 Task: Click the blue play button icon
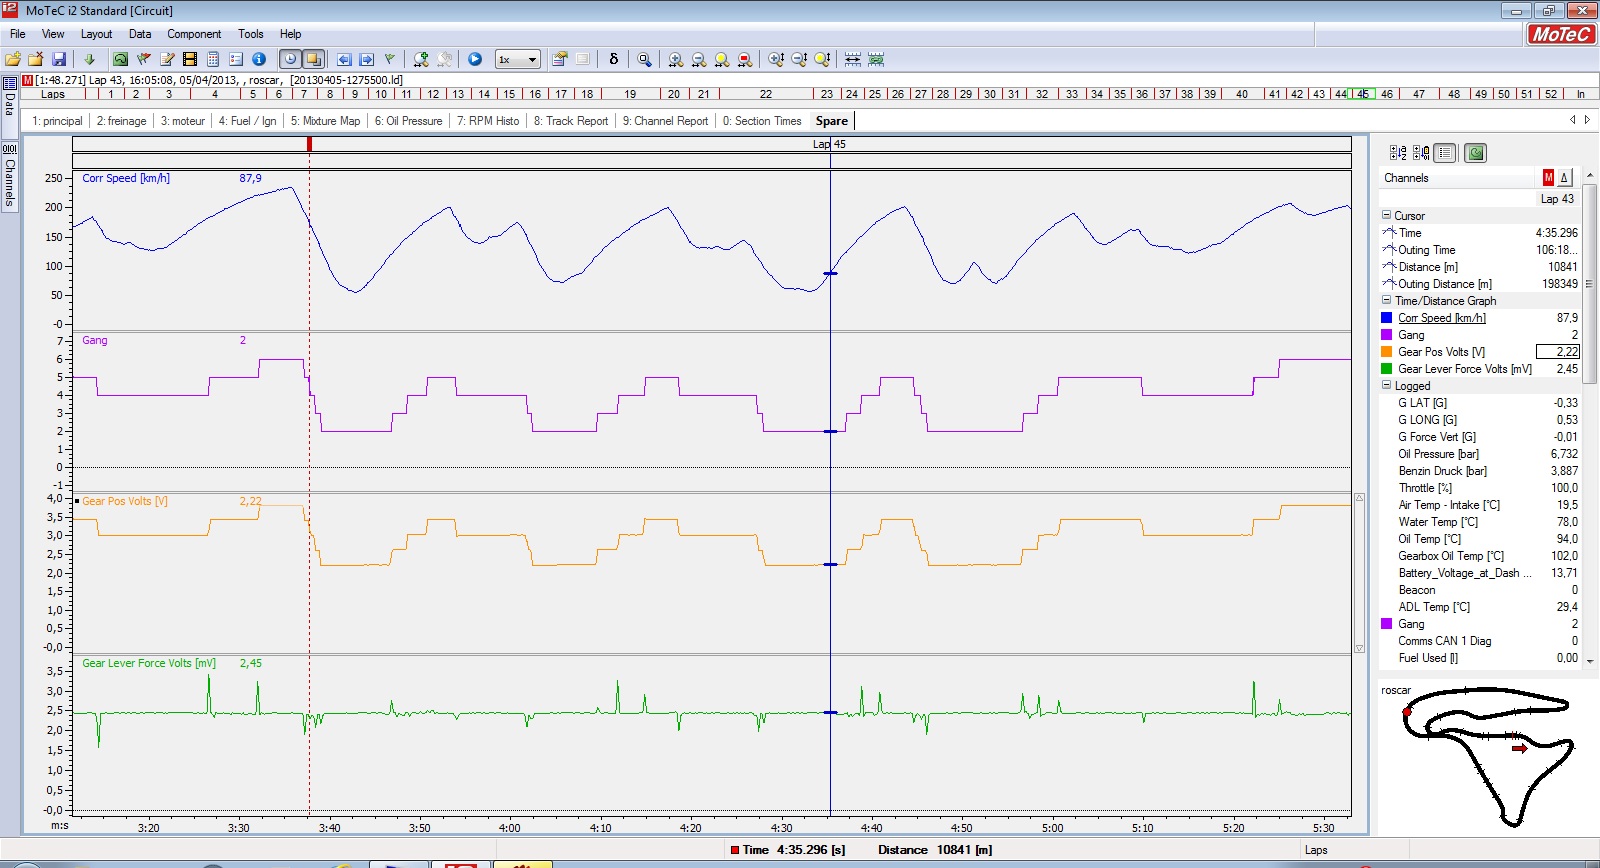475,59
